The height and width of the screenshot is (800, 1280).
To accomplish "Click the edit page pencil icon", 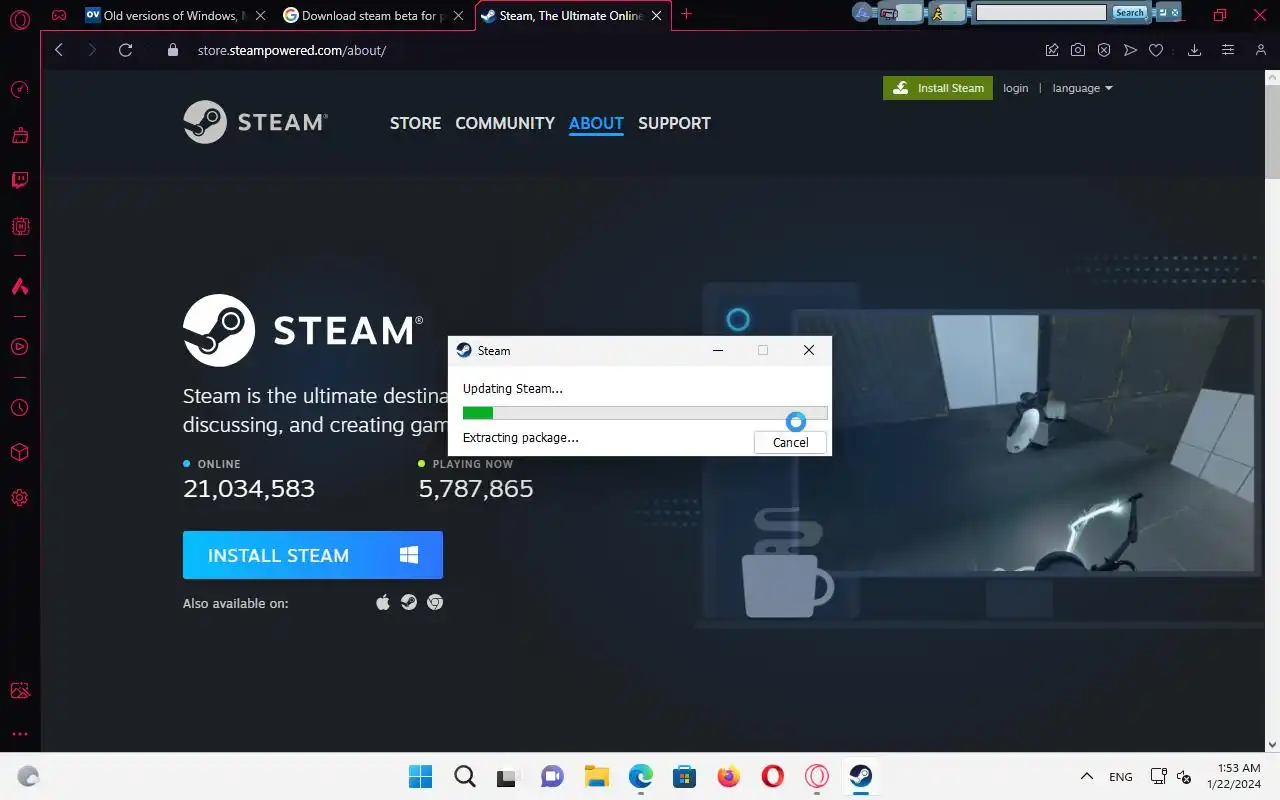I will (1052, 50).
